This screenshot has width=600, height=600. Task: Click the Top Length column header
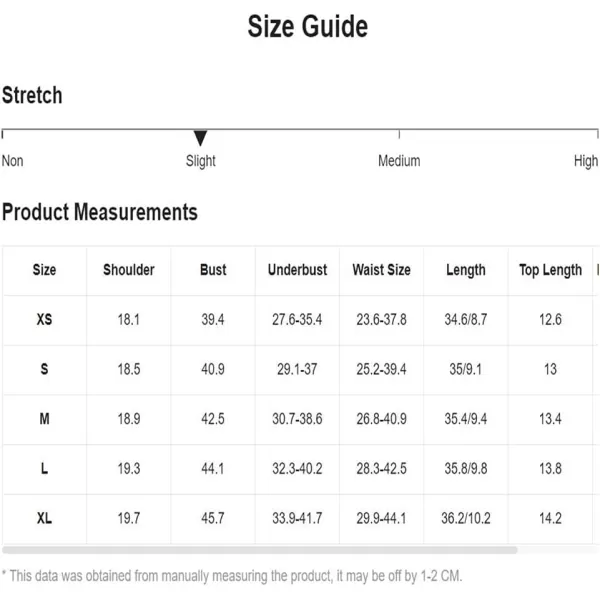(x=550, y=270)
